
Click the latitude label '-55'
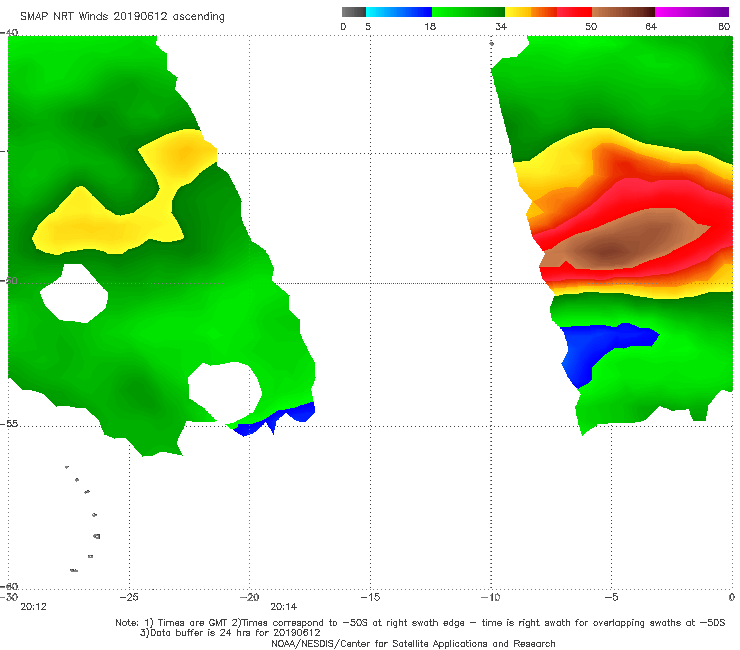pos(9,424)
